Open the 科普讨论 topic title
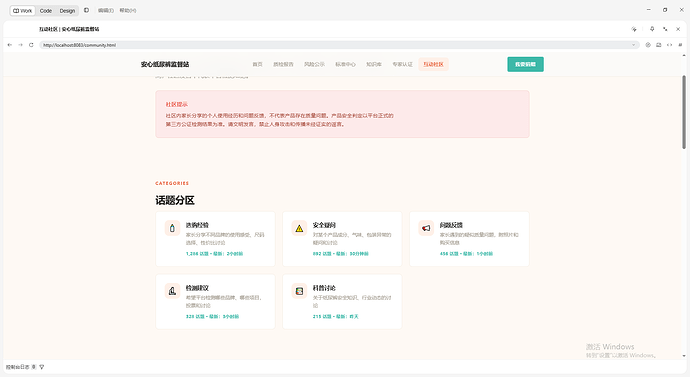 (324, 288)
